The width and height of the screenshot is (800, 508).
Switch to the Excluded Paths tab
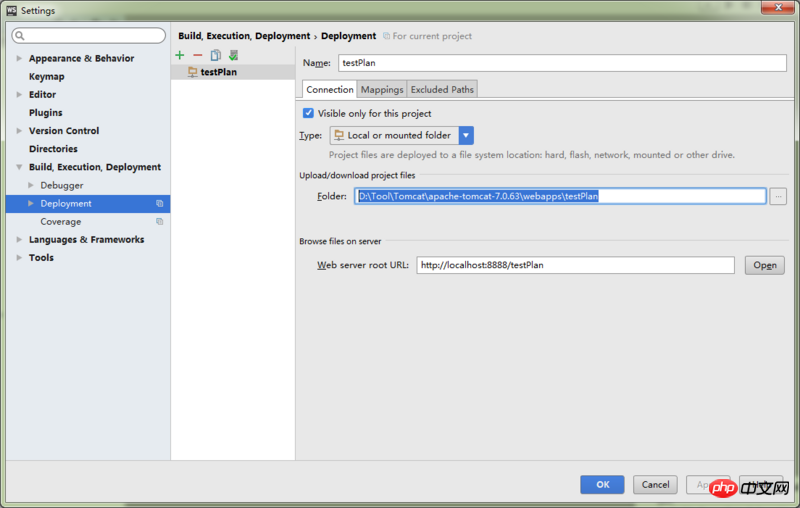(442, 89)
